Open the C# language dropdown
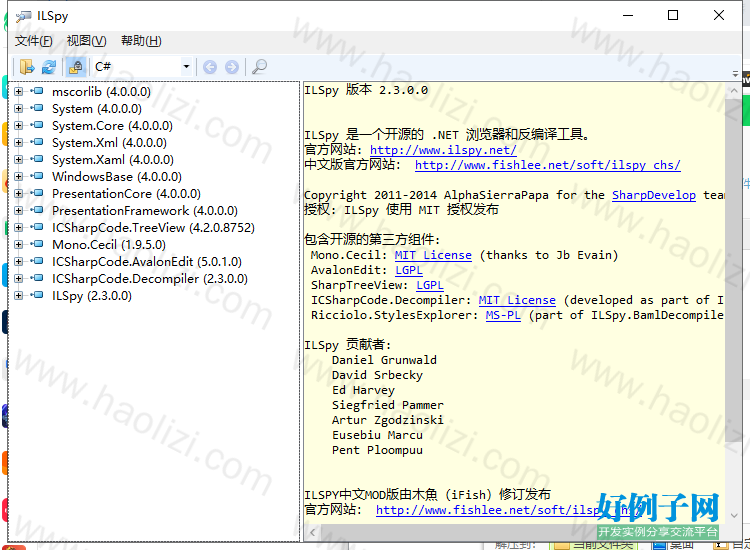750x550 pixels. click(143, 67)
